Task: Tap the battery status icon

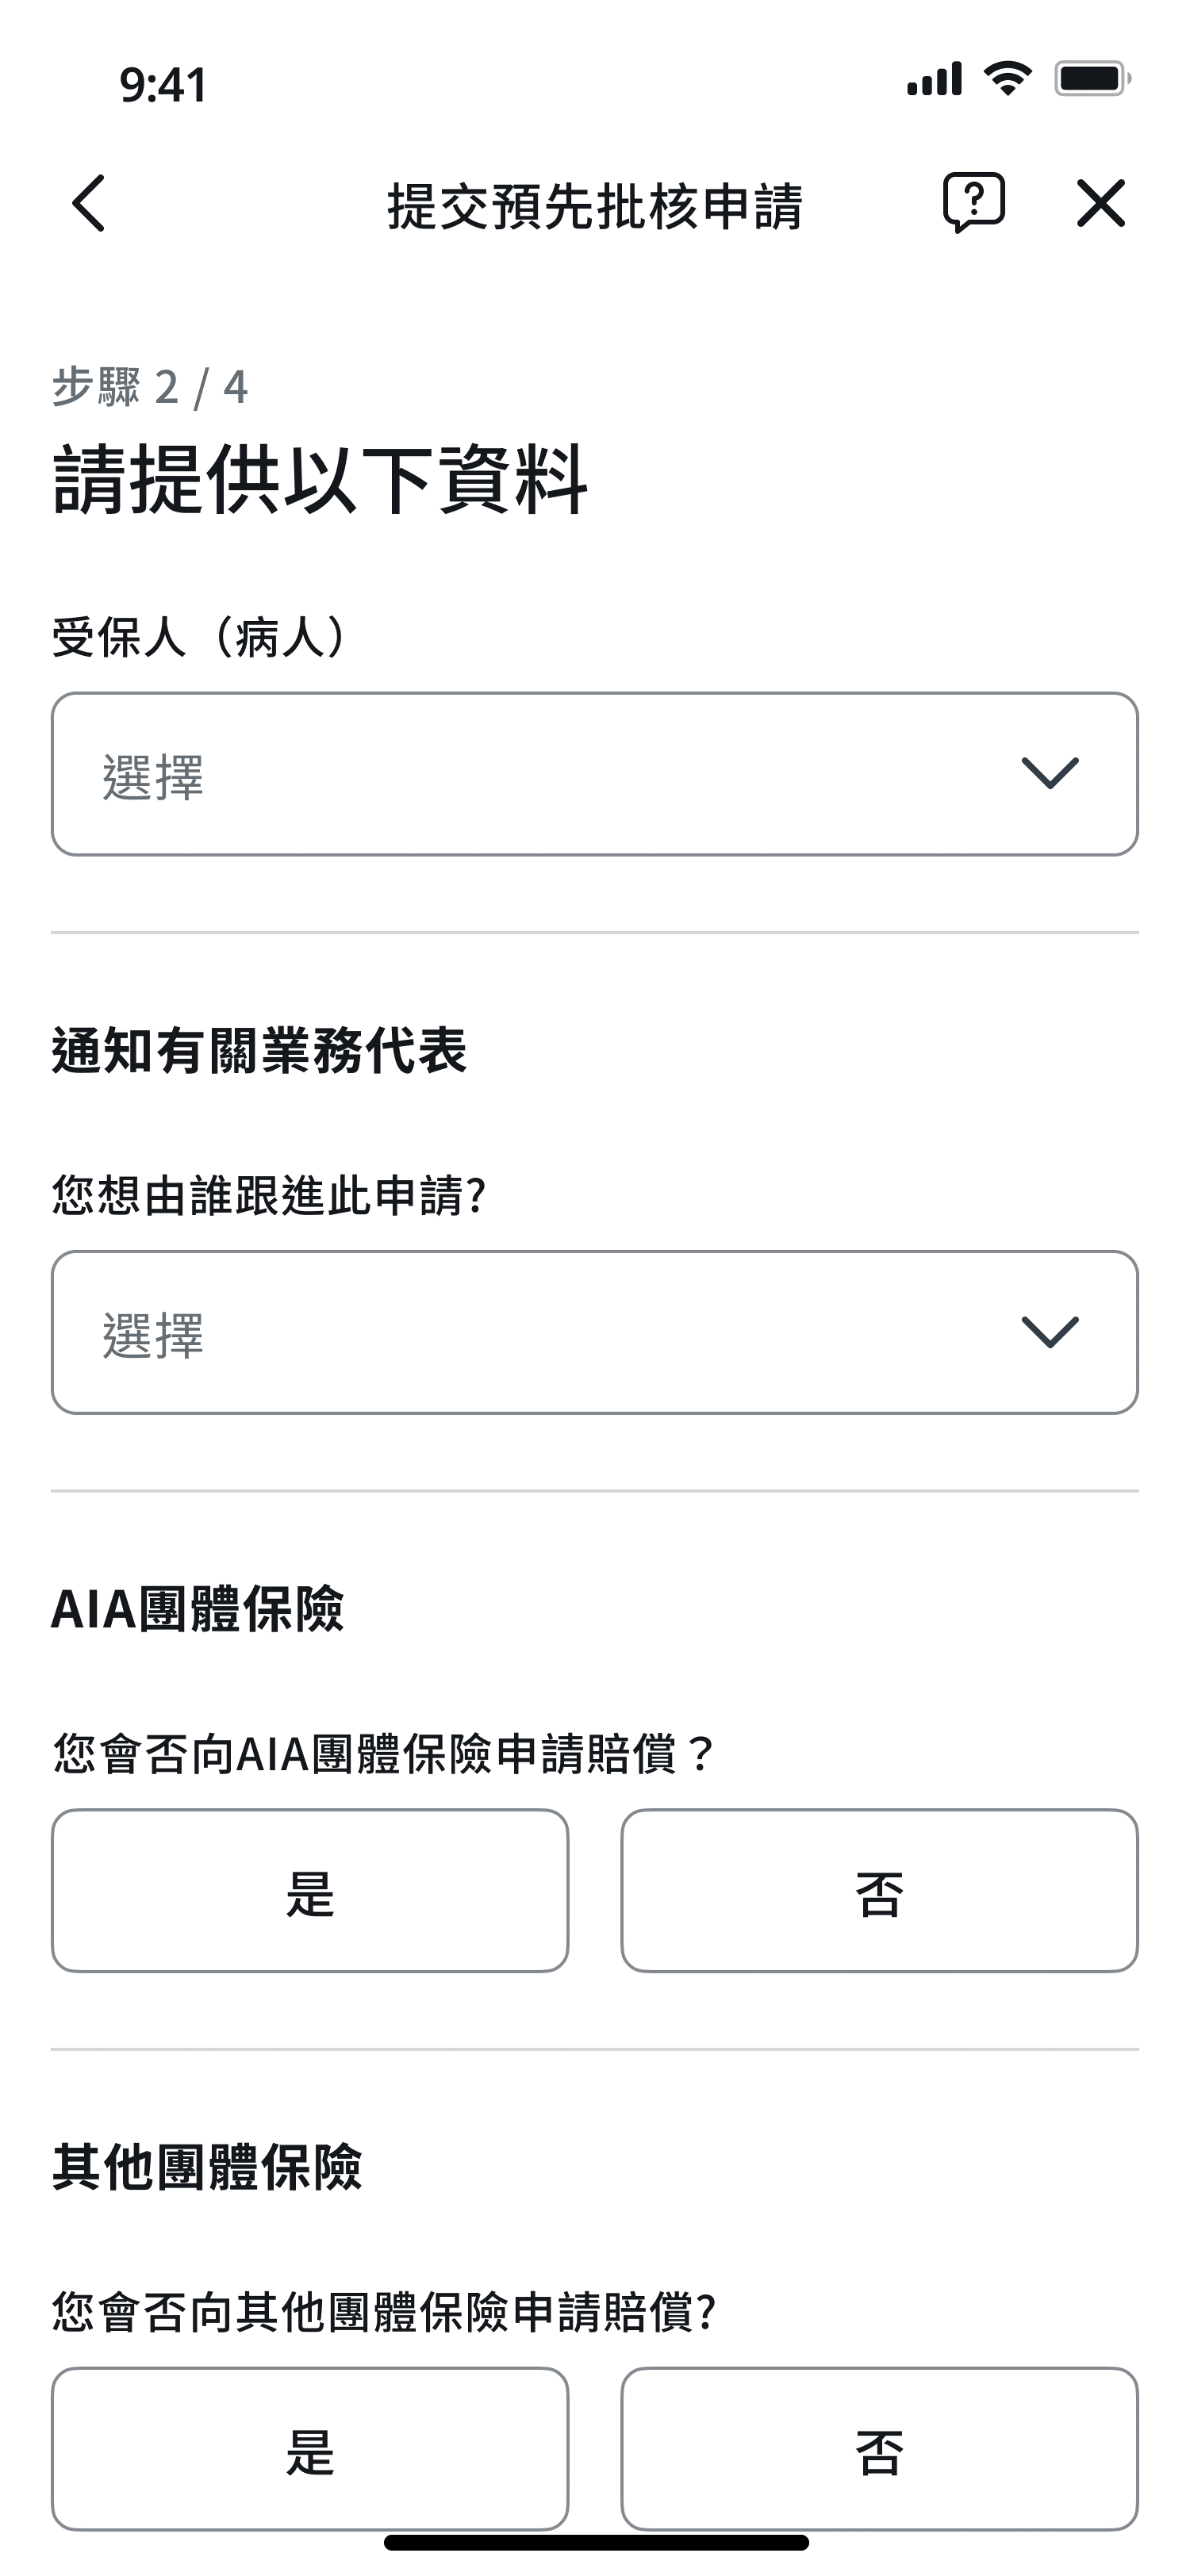Action: tap(1092, 79)
